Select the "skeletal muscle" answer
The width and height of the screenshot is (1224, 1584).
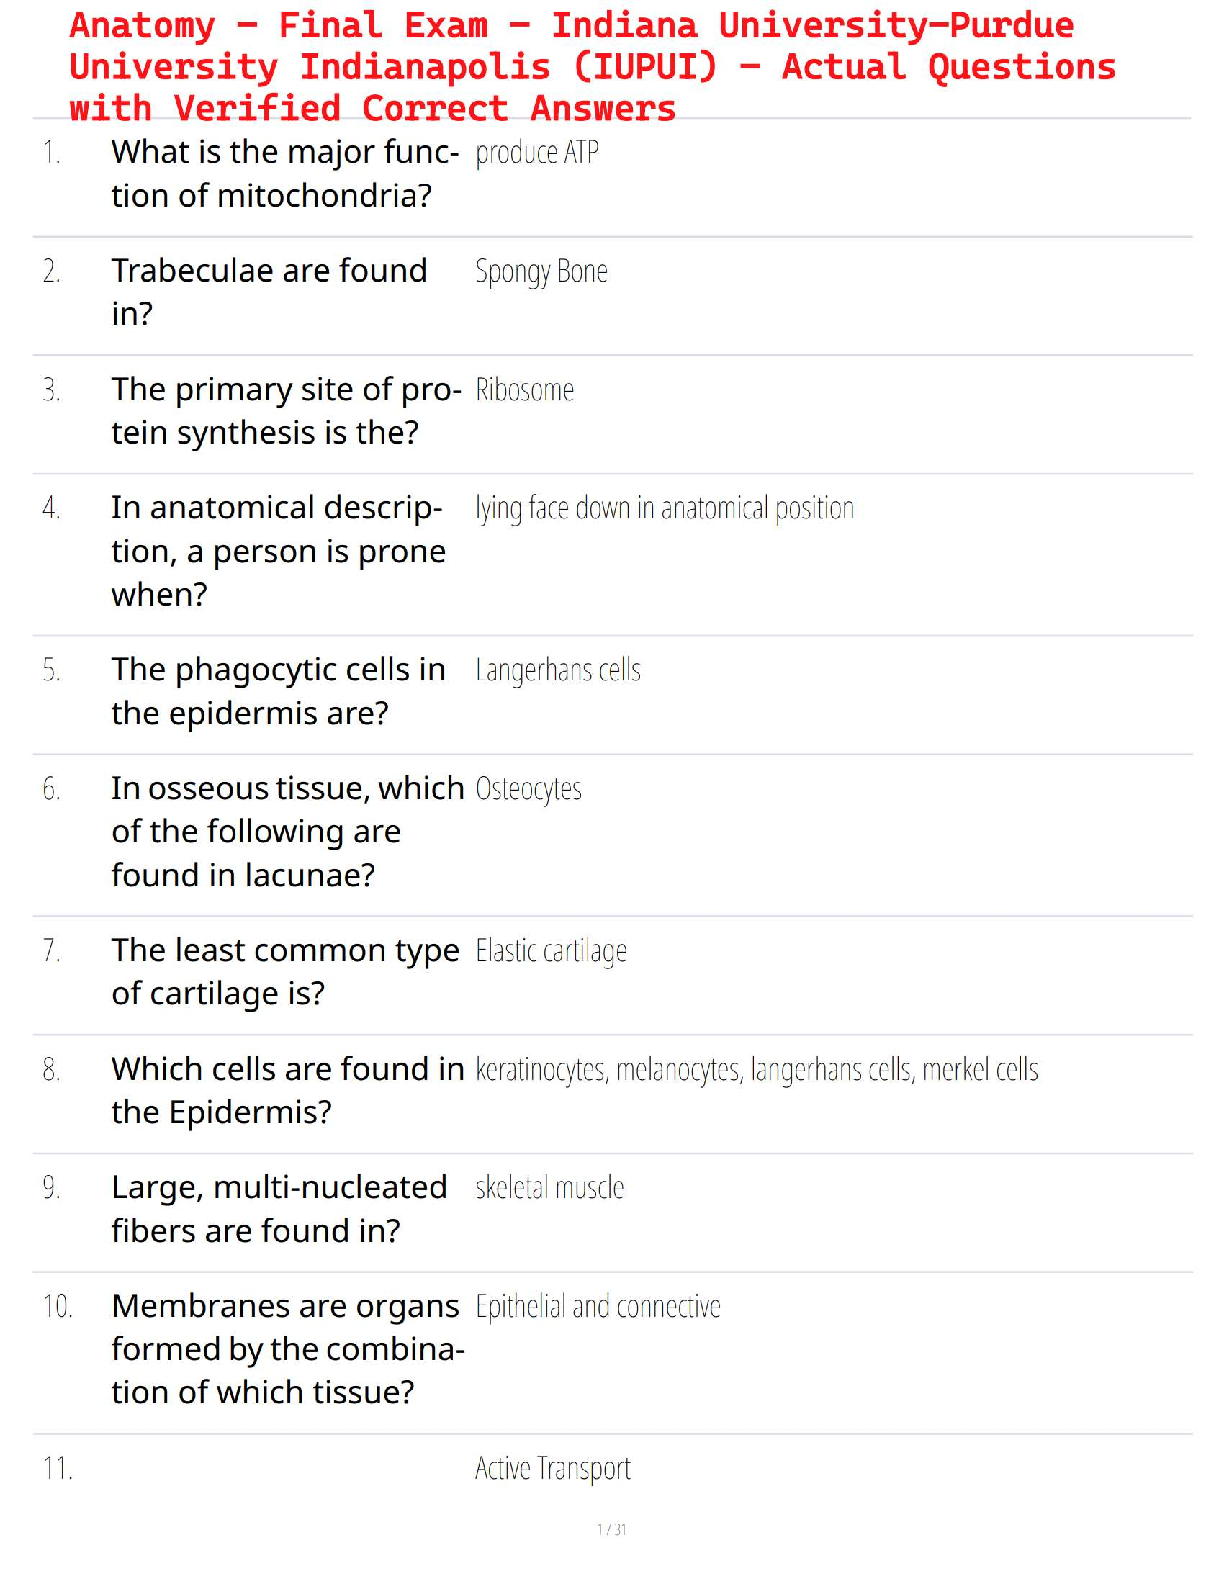pyautogui.click(x=549, y=1188)
